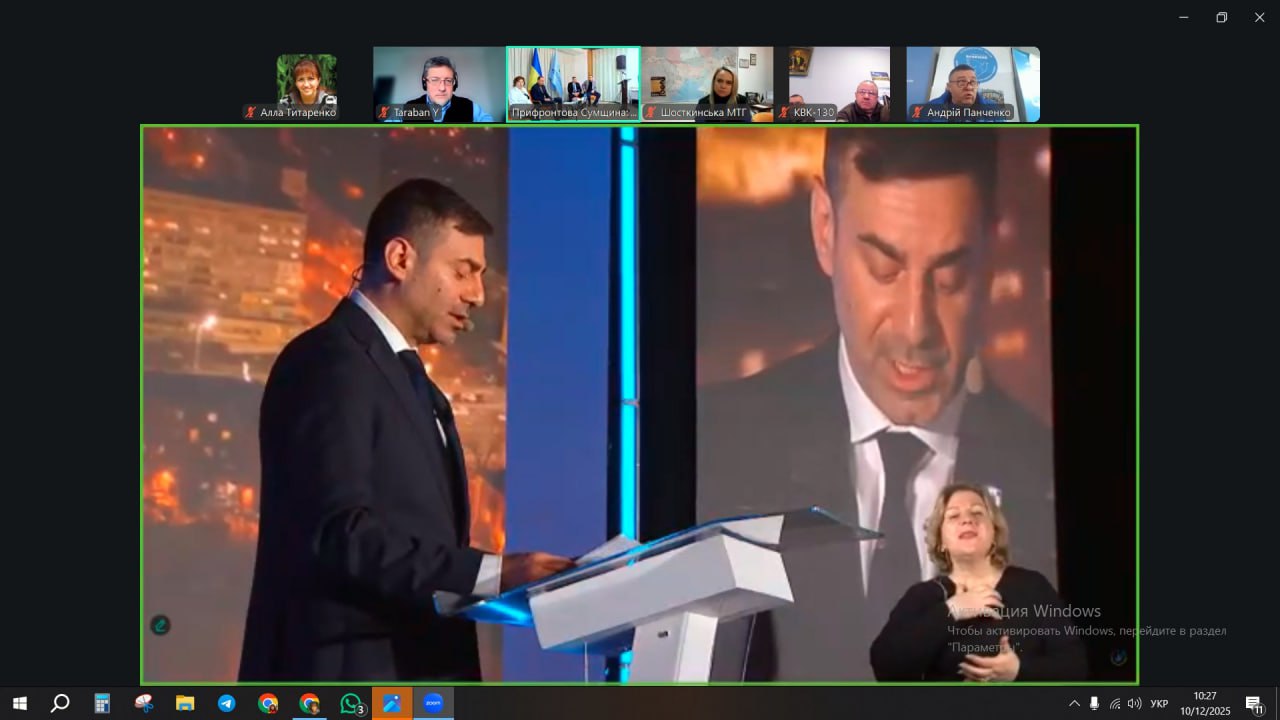
Task: Select Алла Титаренко participant thumbnail
Action: click(306, 85)
